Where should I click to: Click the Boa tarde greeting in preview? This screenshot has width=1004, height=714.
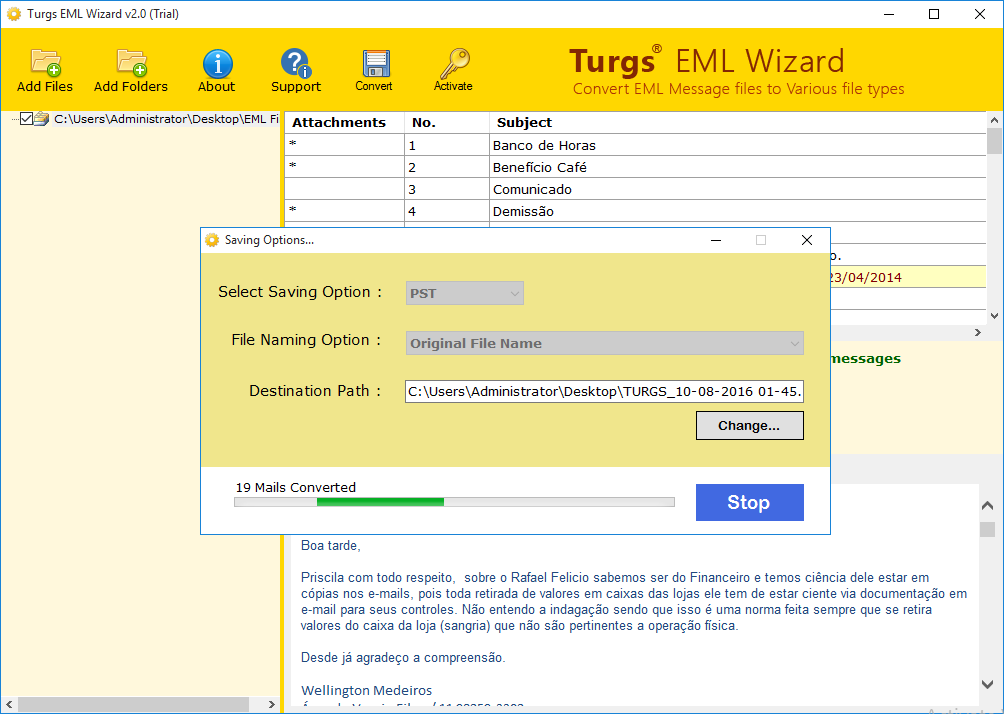(x=331, y=546)
